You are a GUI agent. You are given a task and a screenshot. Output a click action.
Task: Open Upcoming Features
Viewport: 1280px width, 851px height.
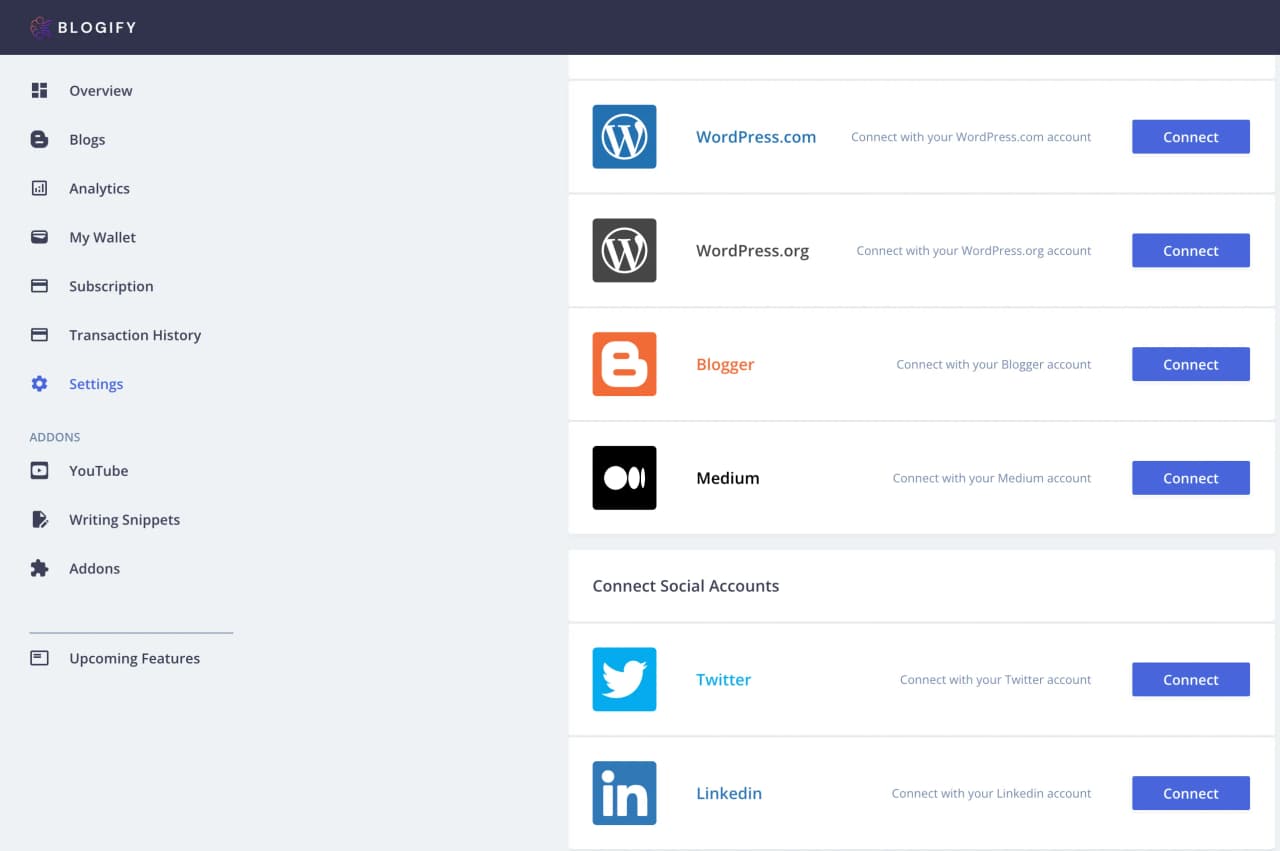(134, 658)
